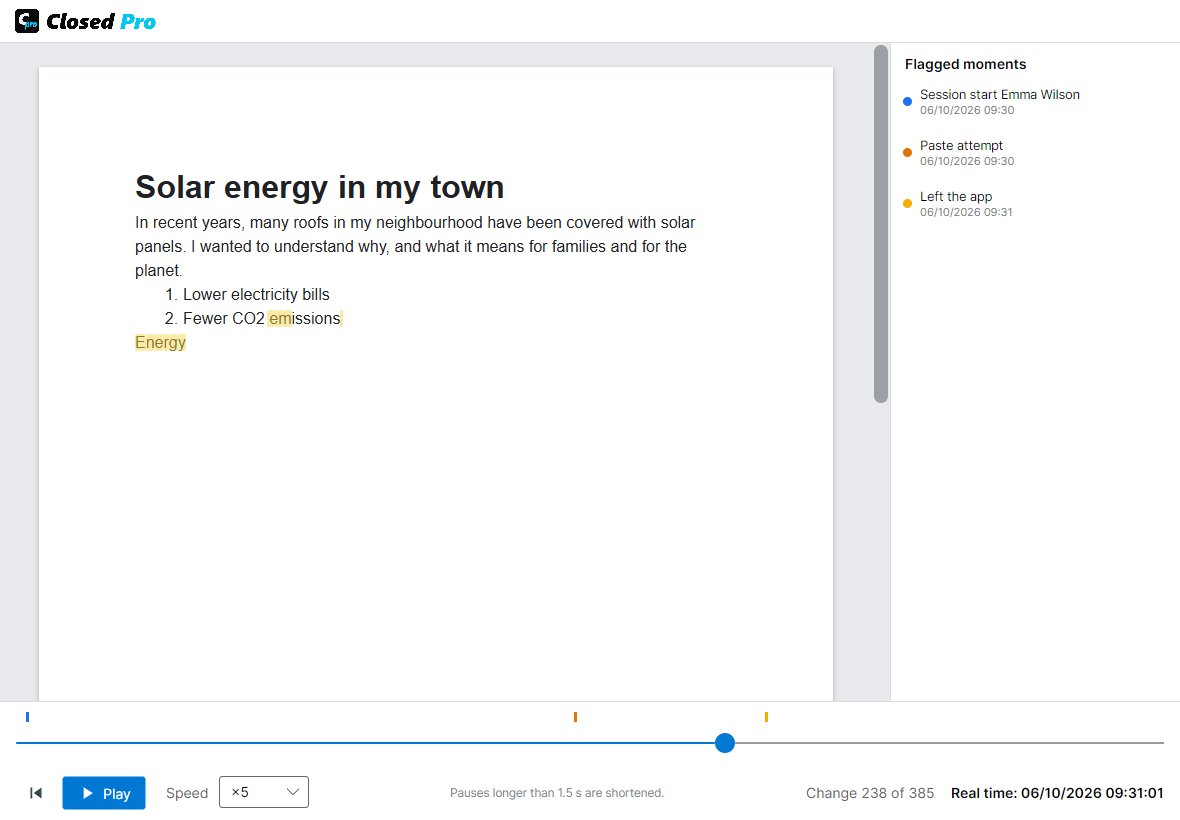Screen dimensions: 1180x820
Task: Click the timeline playhead handle
Action: (725, 743)
